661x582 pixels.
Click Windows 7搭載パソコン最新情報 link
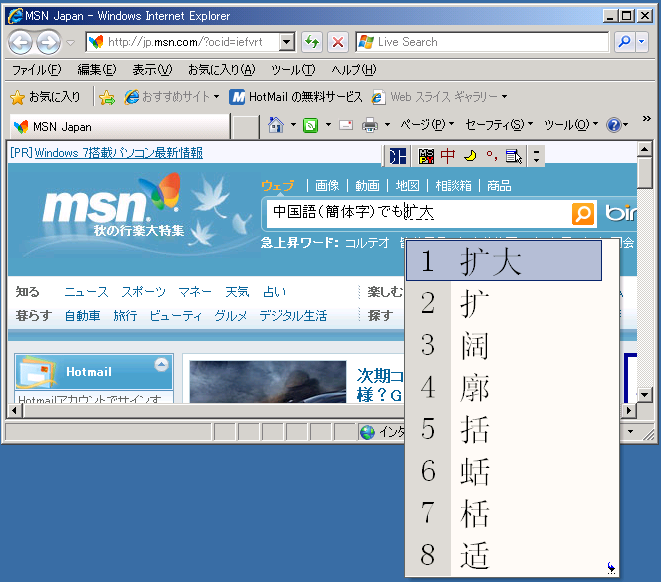pyautogui.click(x=118, y=153)
